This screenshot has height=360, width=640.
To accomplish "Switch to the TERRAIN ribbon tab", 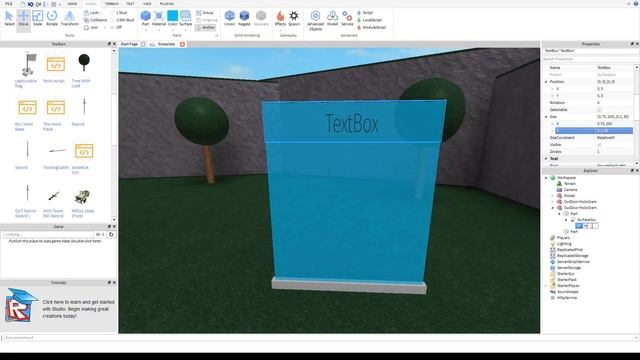I will [111, 4].
